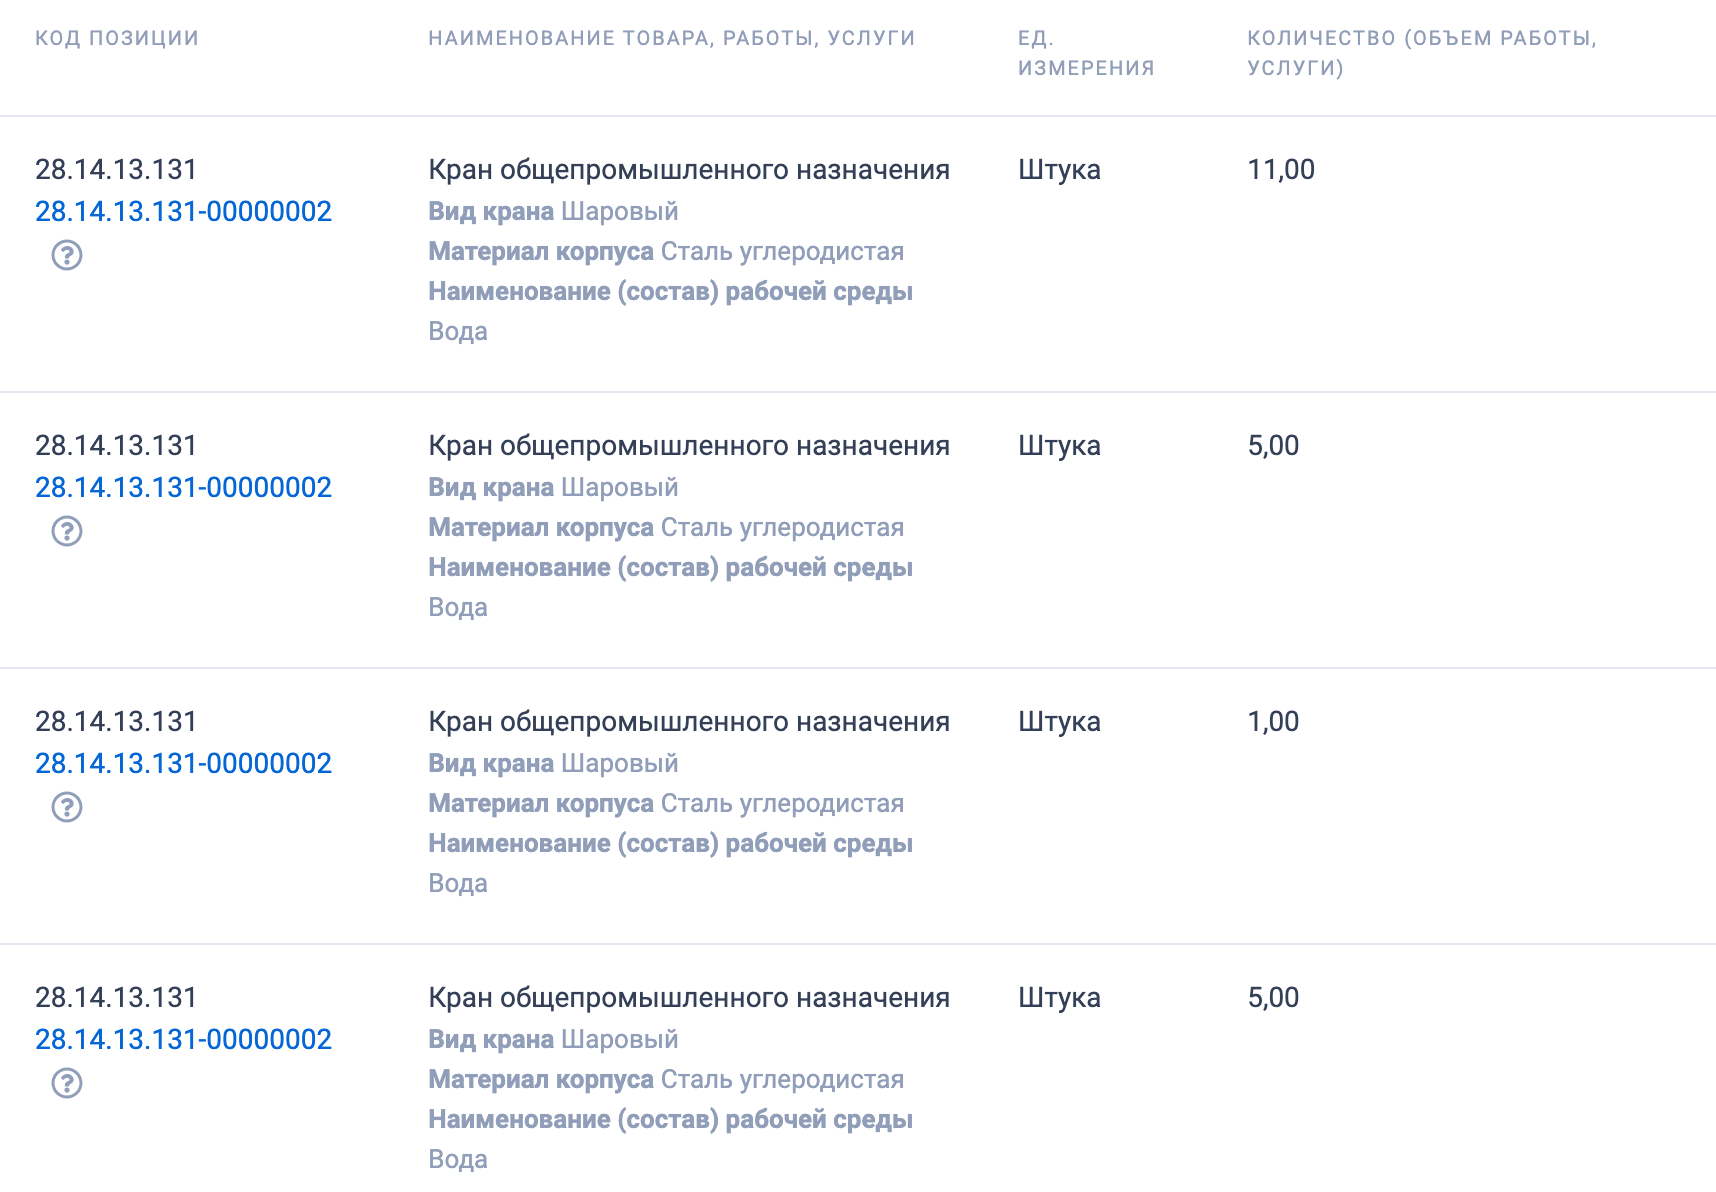Select the help tooltip icon for quantity 1,00 row
1716x1192 pixels.
click(x=67, y=808)
